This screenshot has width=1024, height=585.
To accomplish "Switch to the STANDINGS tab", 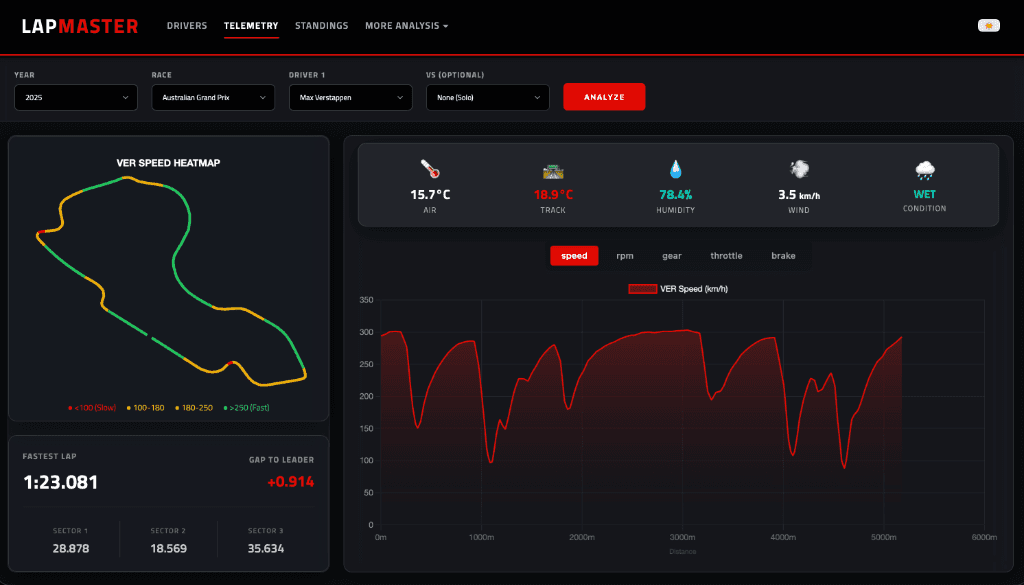I will pyautogui.click(x=321, y=26).
